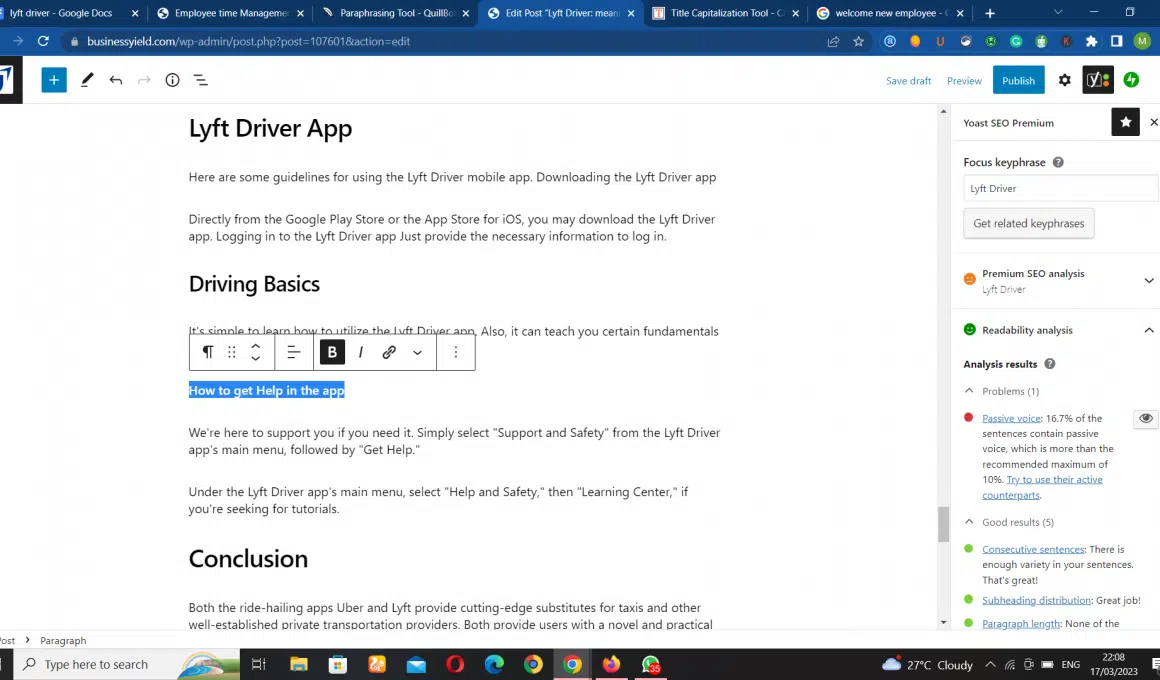This screenshot has width=1160, height=680.
Task: Switch to the Title Capitalization Tool tab
Action: (x=724, y=13)
